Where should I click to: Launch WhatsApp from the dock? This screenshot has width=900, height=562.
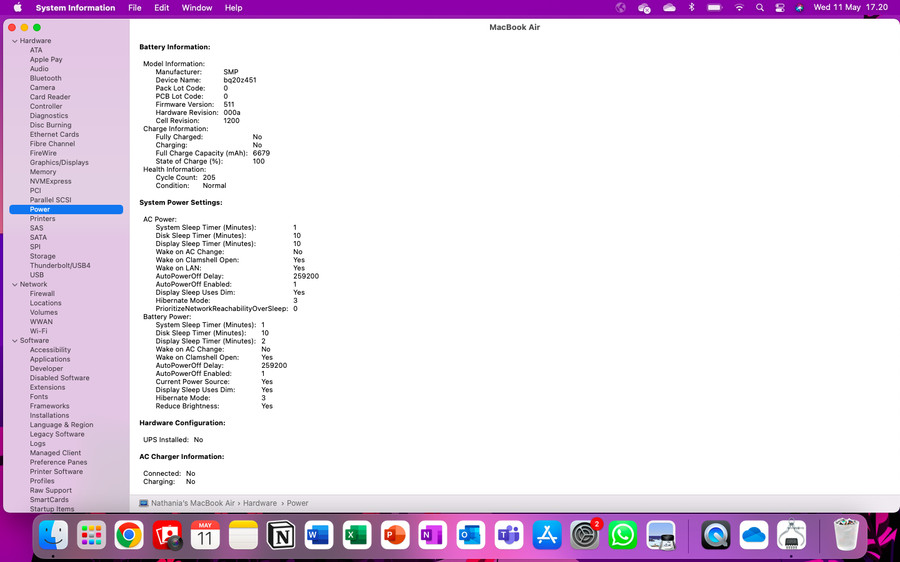[x=623, y=536]
